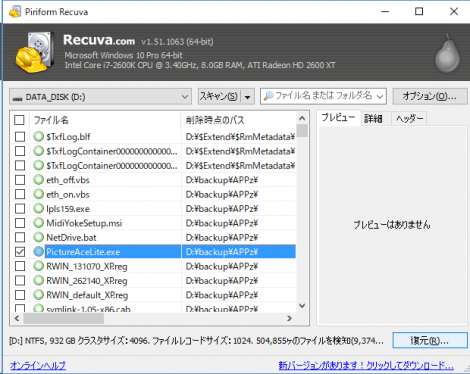
Task: Click the green status icon for $TxfLog.blf
Action: click(39, 136)
